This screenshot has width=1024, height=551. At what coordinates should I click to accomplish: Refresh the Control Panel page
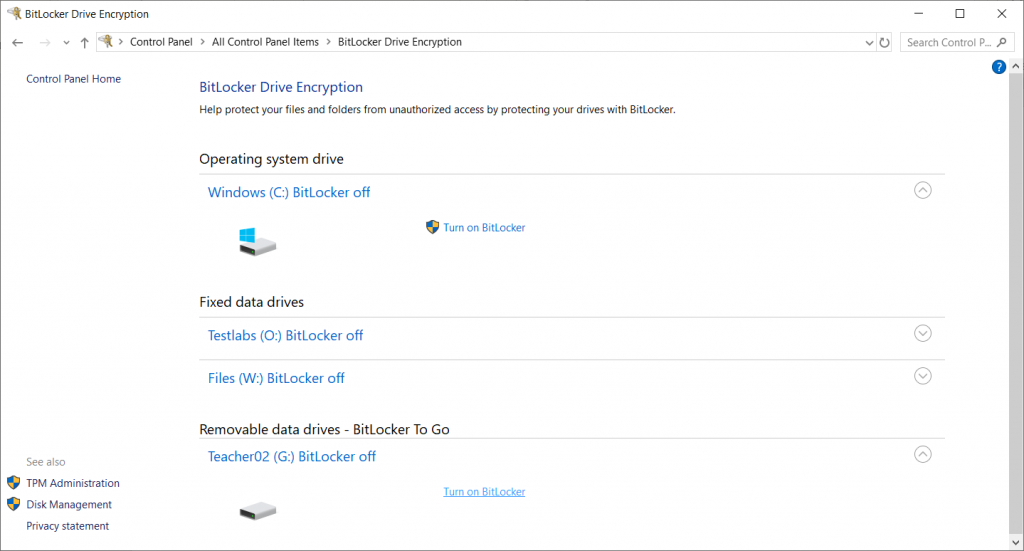[884, 42]
